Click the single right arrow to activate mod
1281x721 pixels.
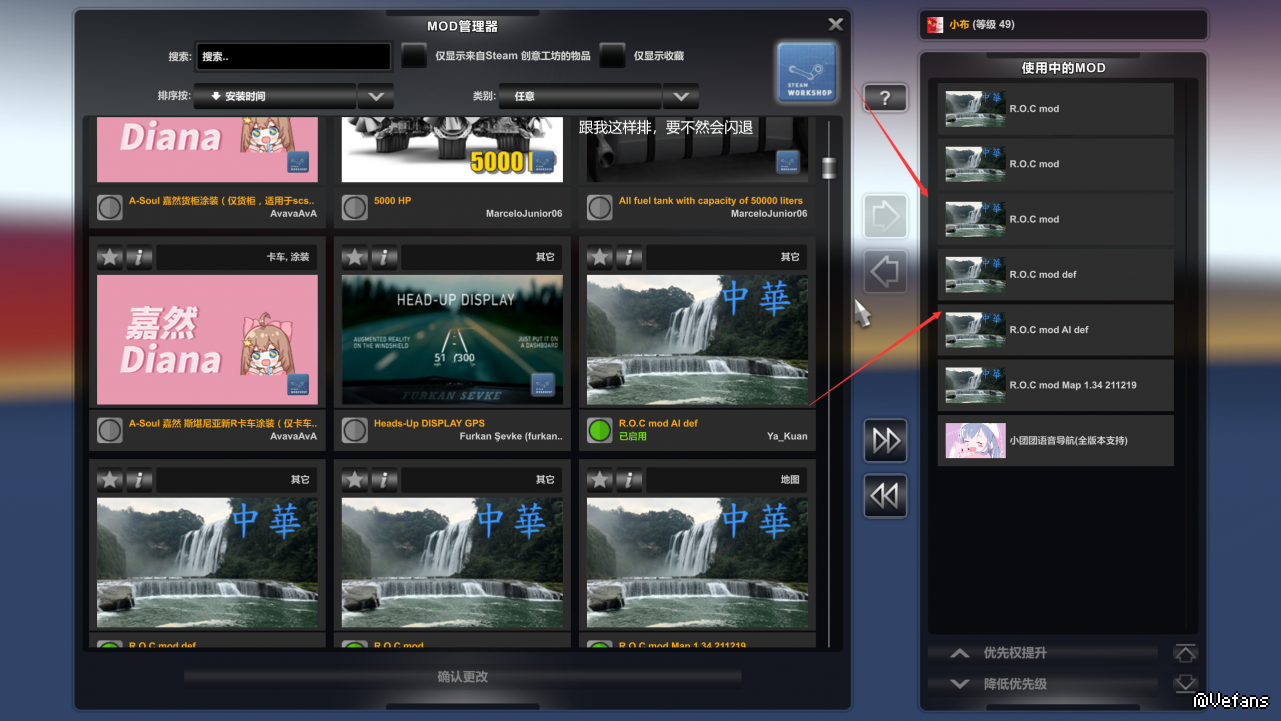(885, 216)
